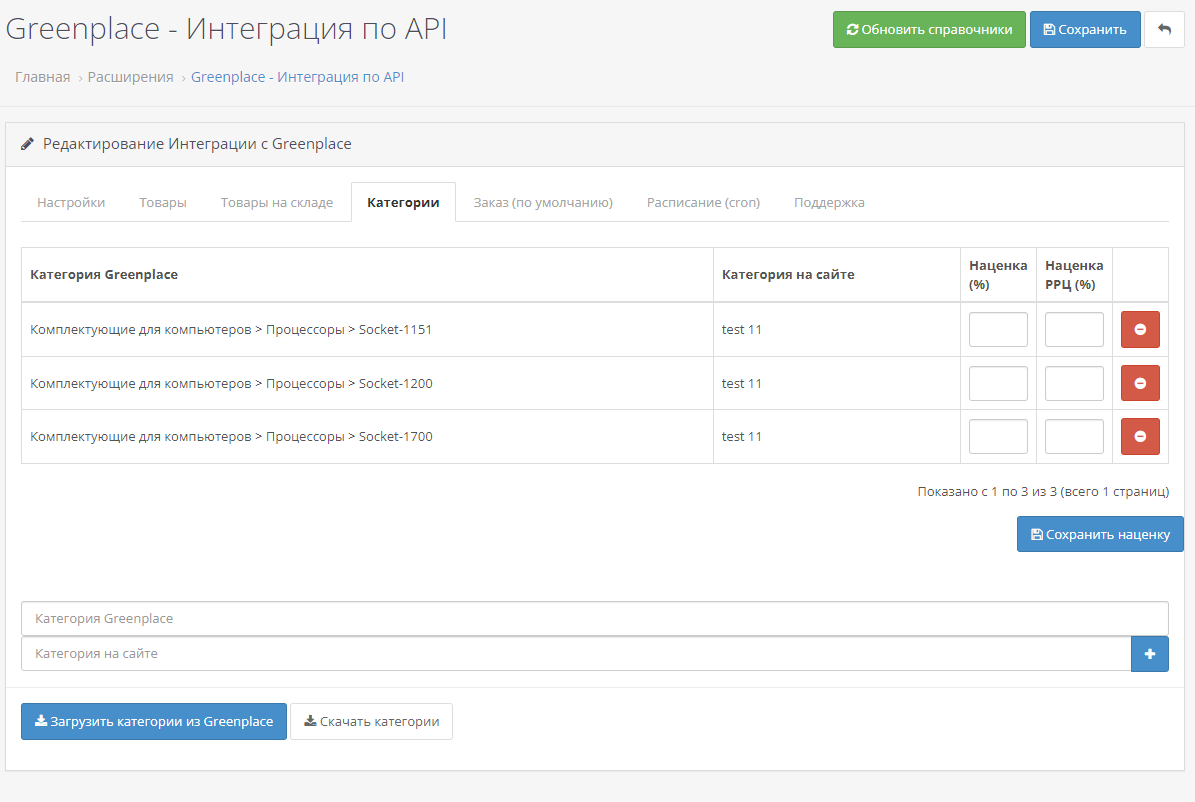Remove the Socket-1151 category mapping
The image size is (1195, 802).
(1140, 329)
